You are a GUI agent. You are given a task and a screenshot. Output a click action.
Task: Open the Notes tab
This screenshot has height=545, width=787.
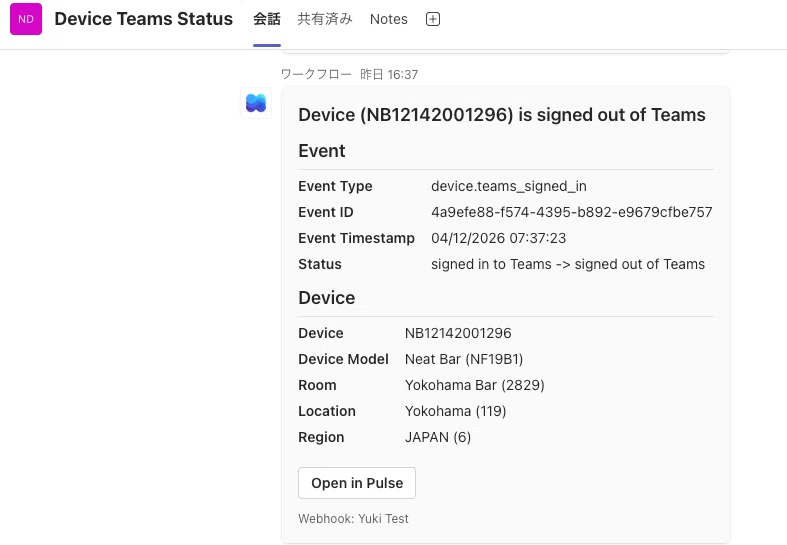(x=388, y=19)
